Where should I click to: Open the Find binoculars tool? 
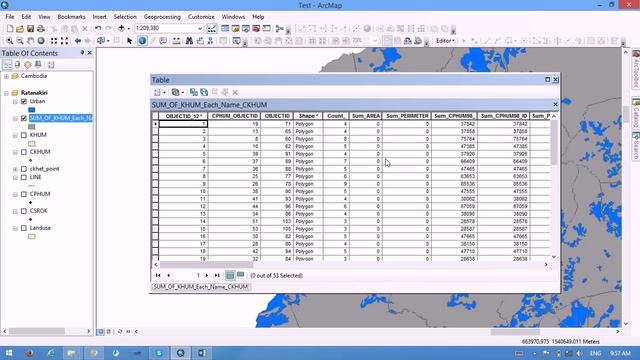pos(189,41)
